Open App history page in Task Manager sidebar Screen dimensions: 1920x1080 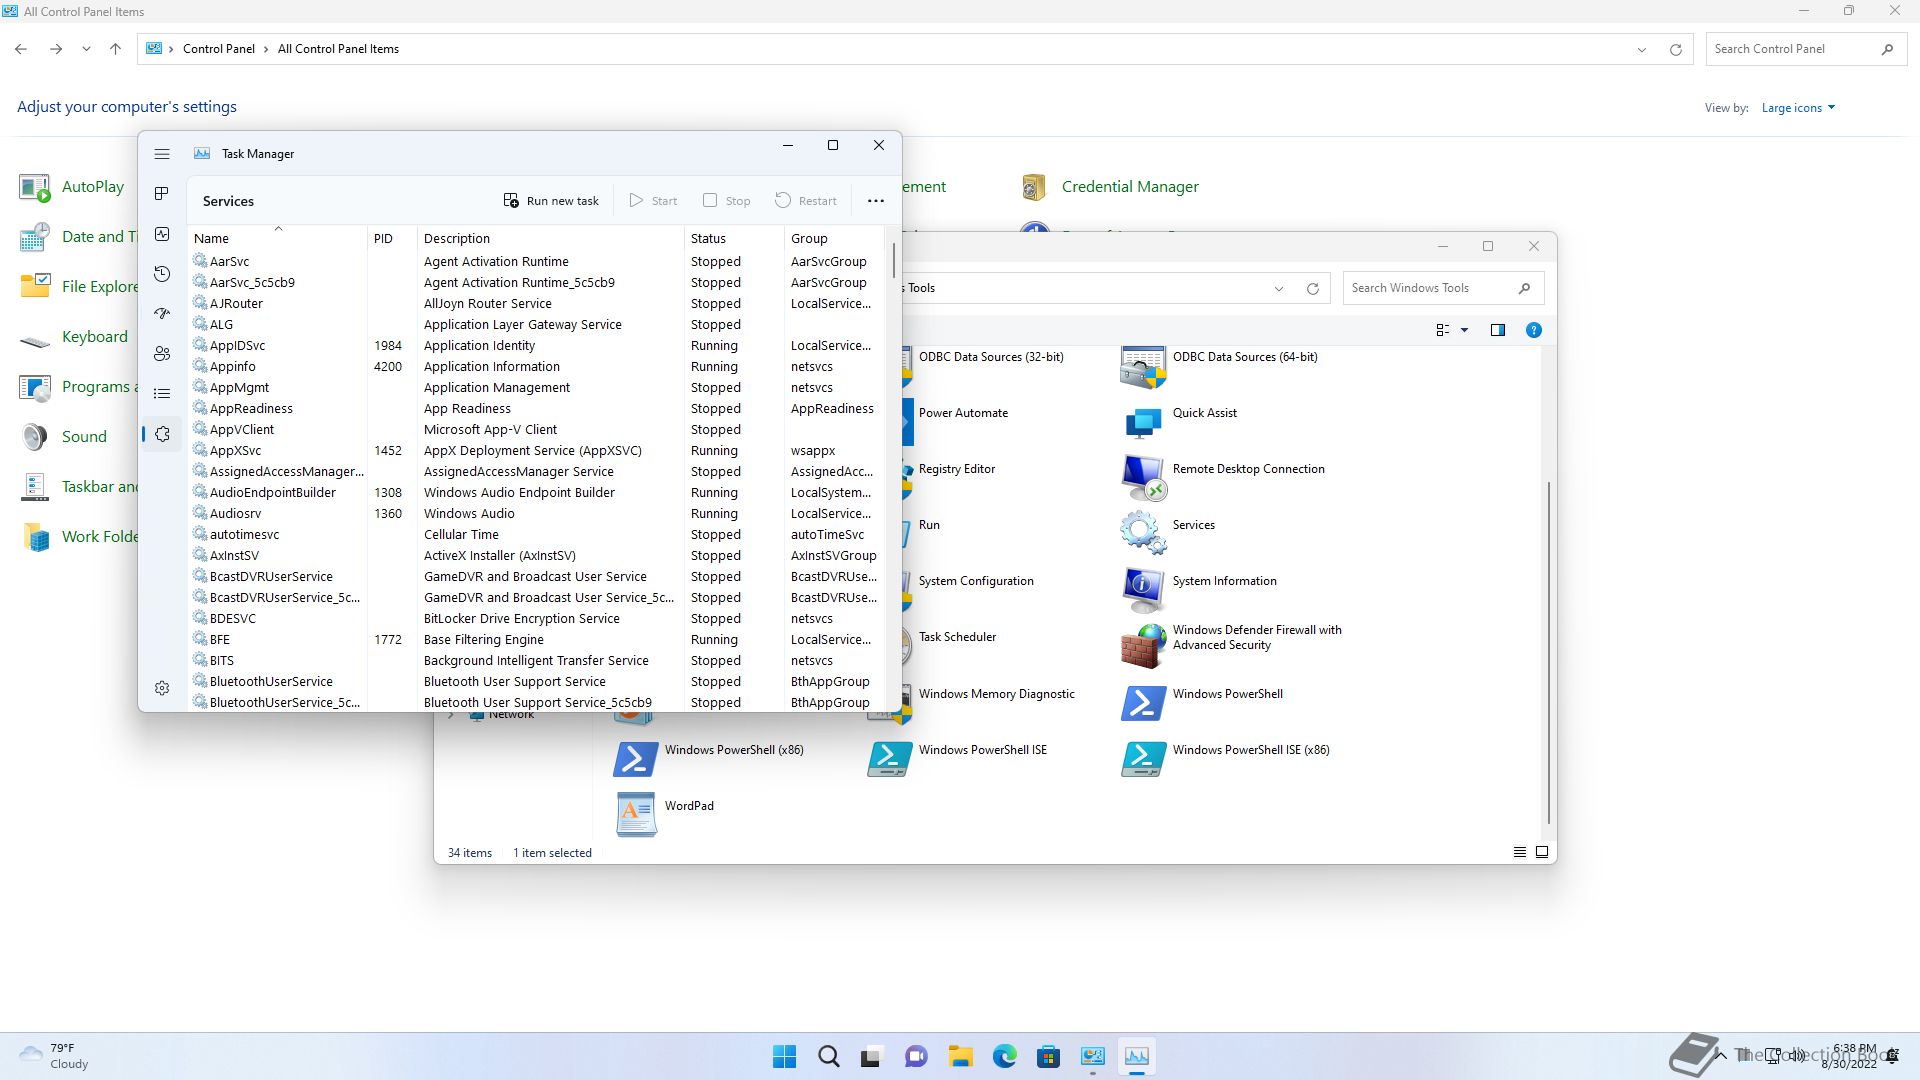(162, 274)
